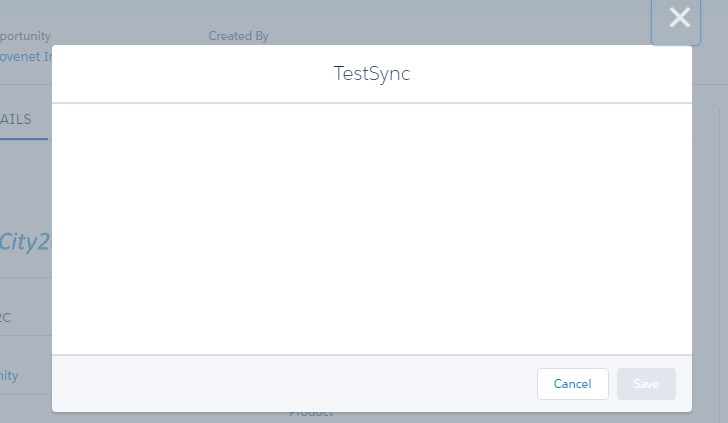
Task: Click the gray footer bar left of Cancel
Action: click(290, 384)
